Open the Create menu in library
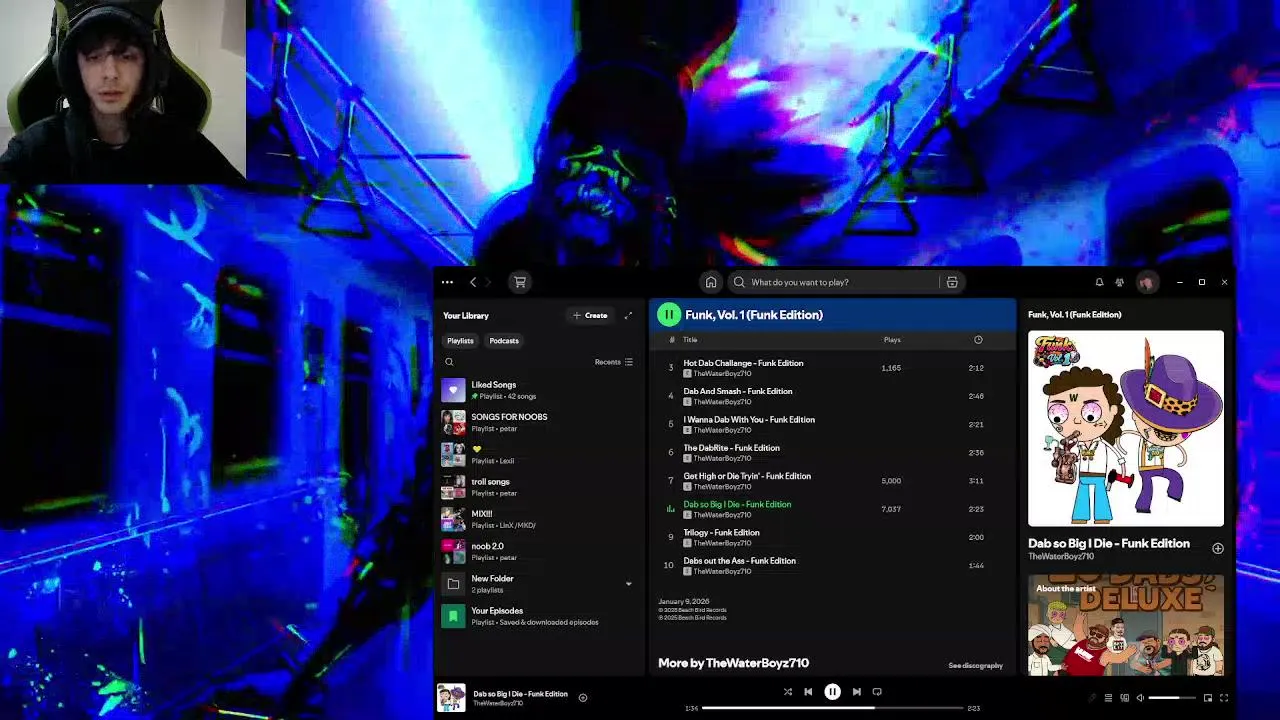1280x720 pixels. (590, 315)
